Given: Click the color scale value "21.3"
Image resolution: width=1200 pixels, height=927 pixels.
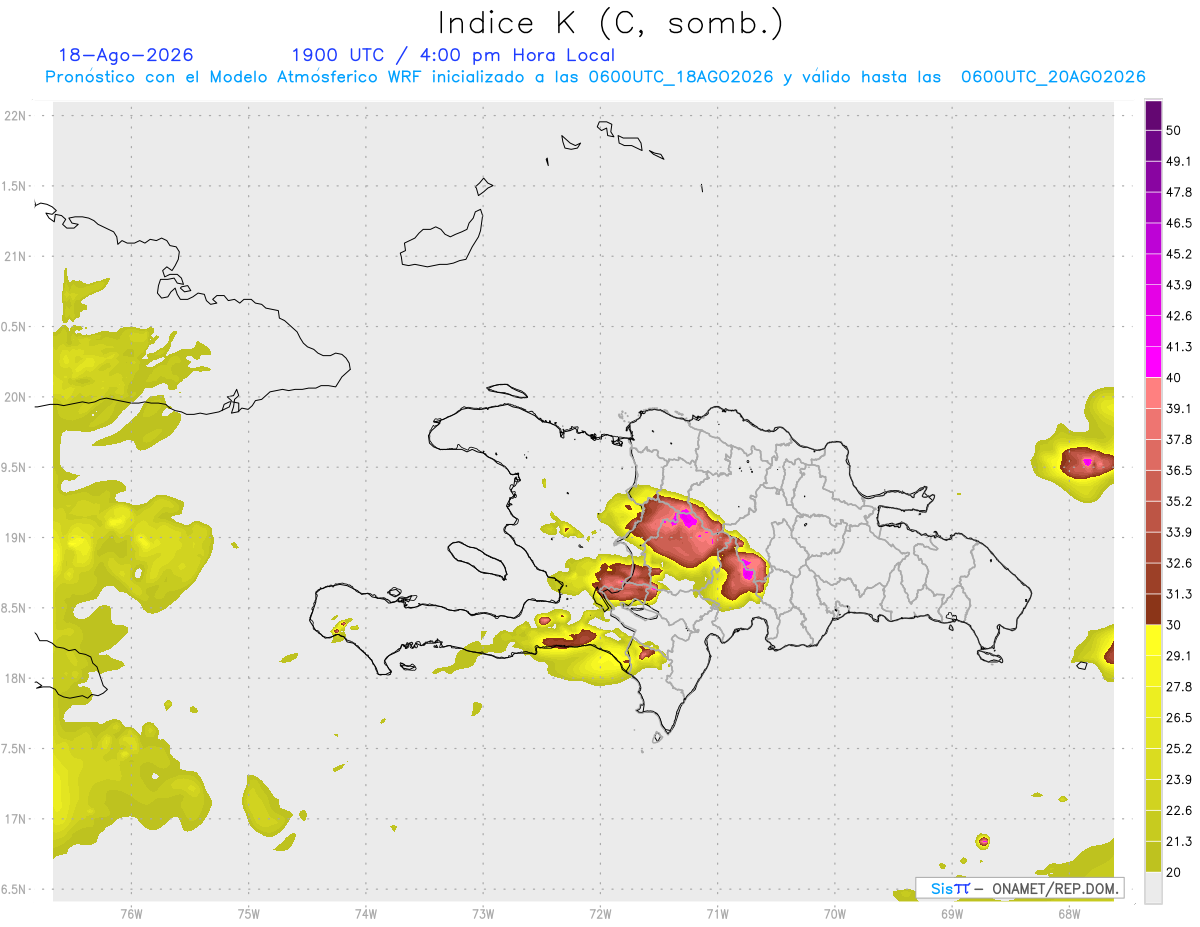Looking at the screenshot, I should 1179,842.
